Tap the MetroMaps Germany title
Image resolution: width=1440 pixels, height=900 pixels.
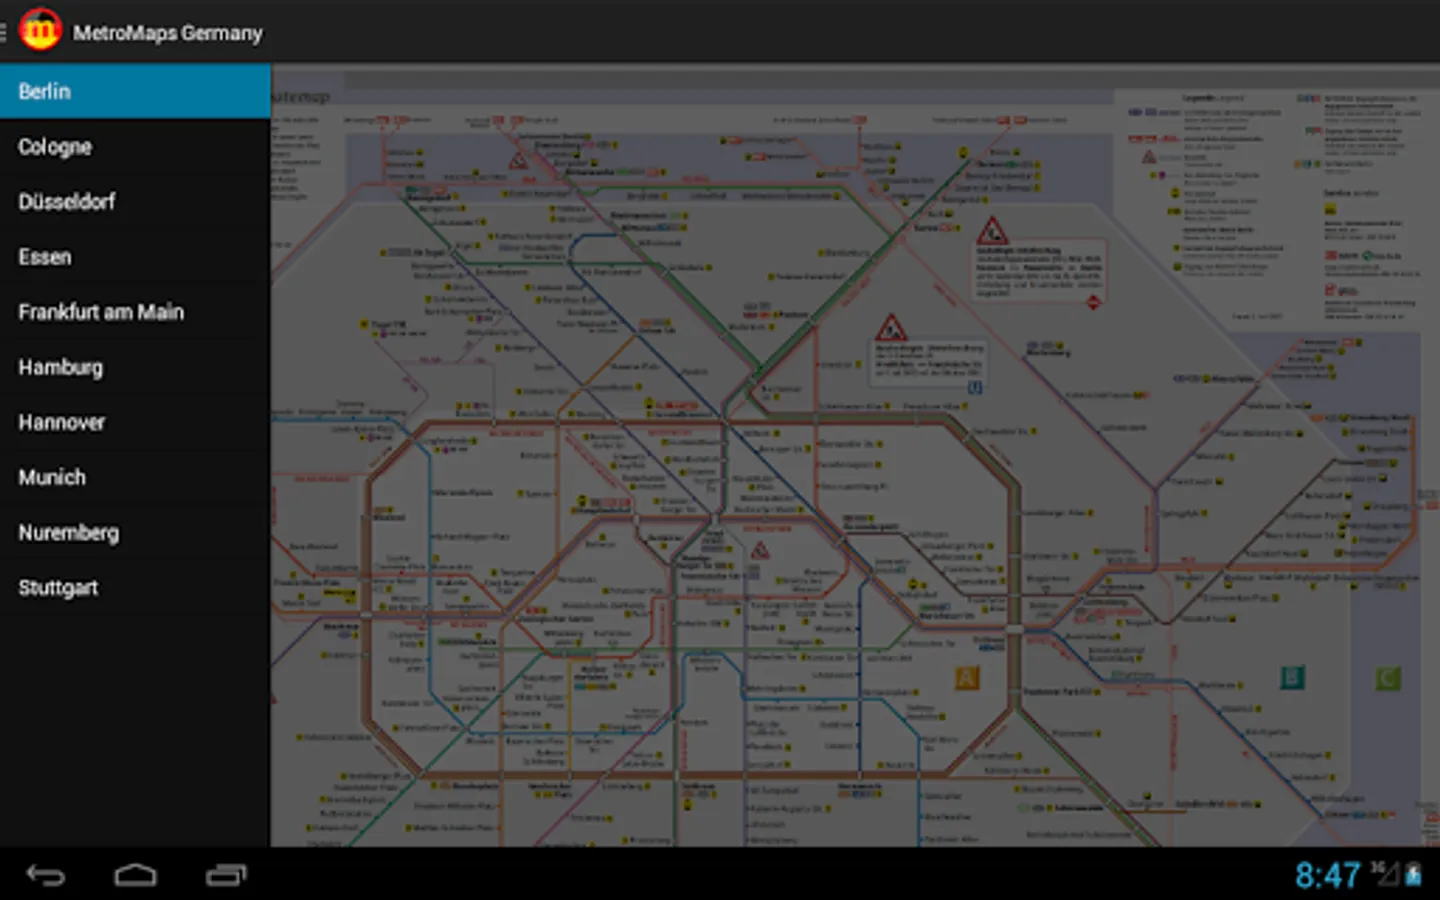pos(168,33)
